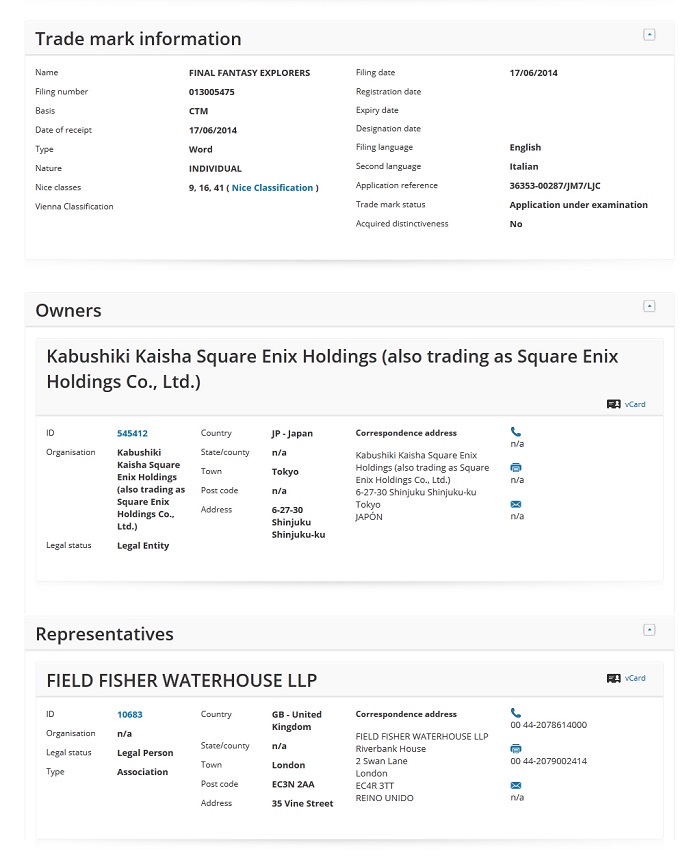Open representative ID 10683 link
This screenshot has width=700, height=862.
[130, 715]
